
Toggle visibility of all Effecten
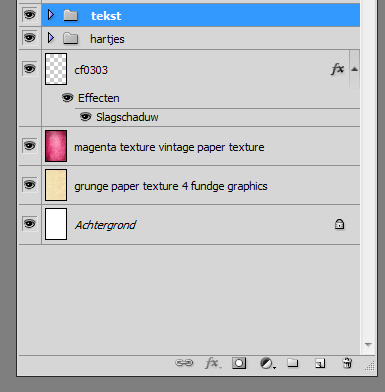coord(67,98)
